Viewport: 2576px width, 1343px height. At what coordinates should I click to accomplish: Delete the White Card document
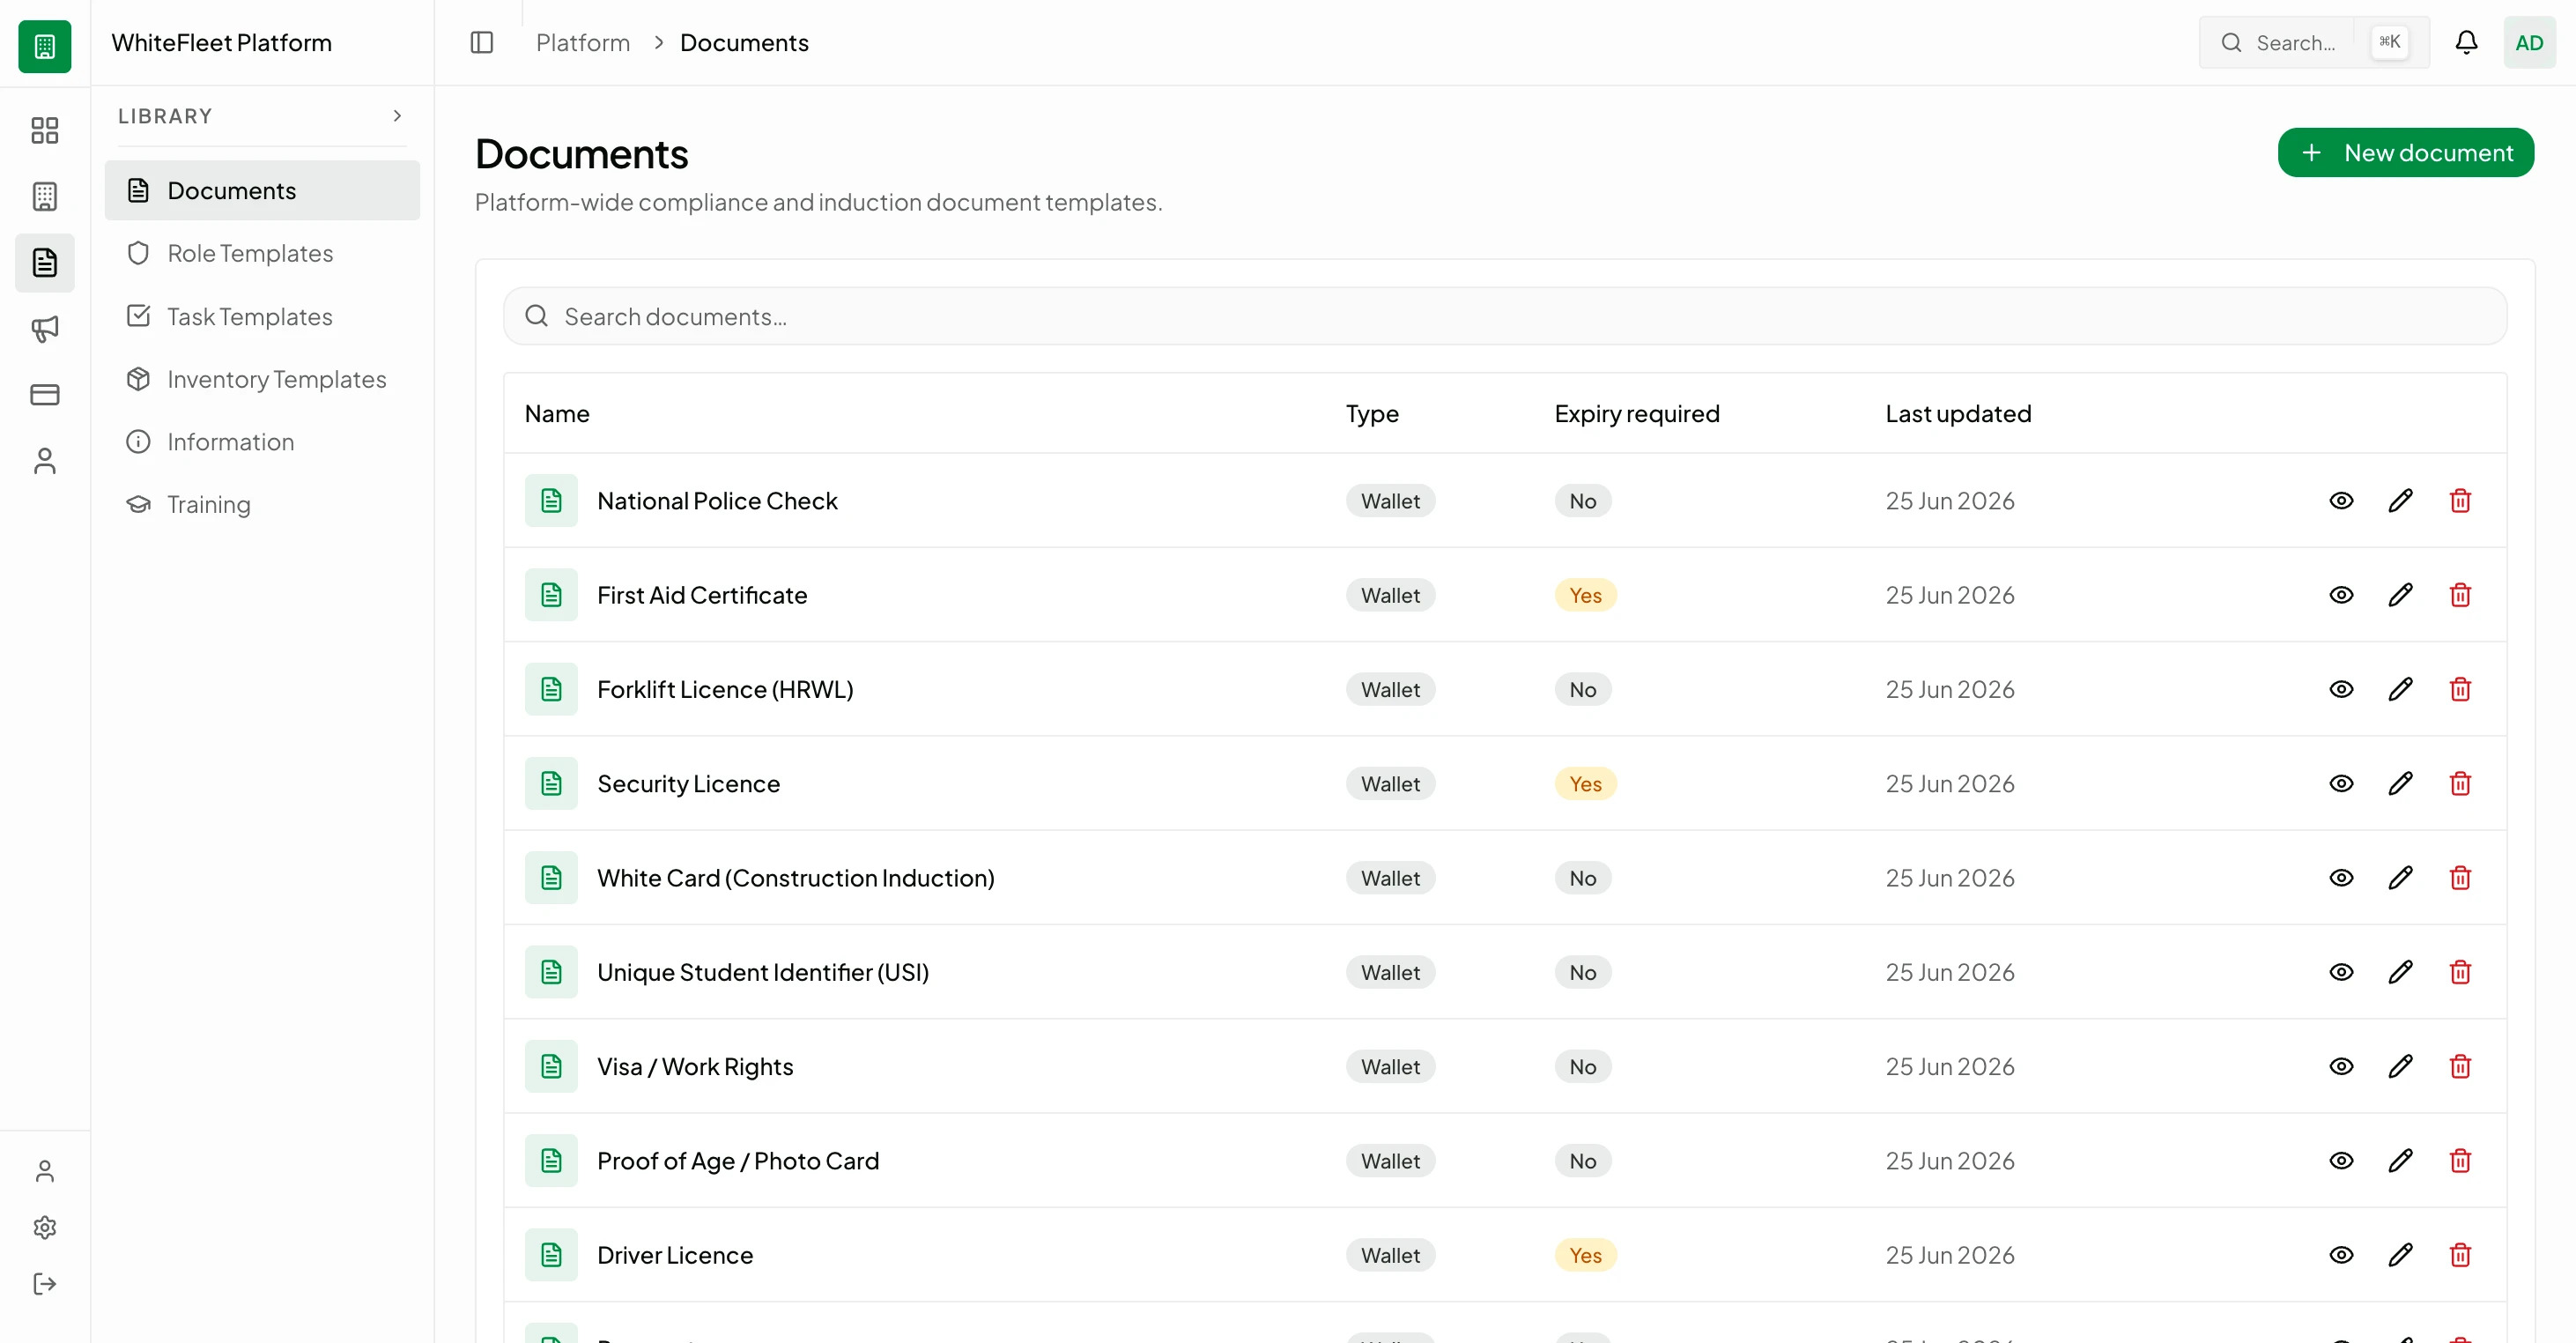2460,877
